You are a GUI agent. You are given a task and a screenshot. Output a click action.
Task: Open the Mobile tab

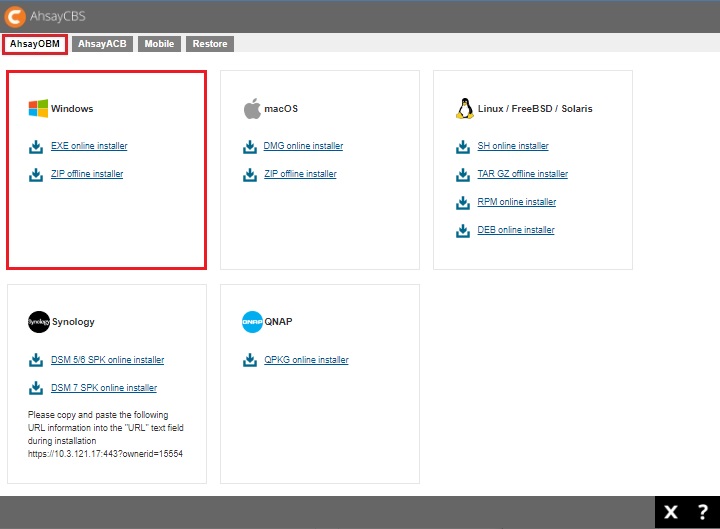(x=158, y=44)
